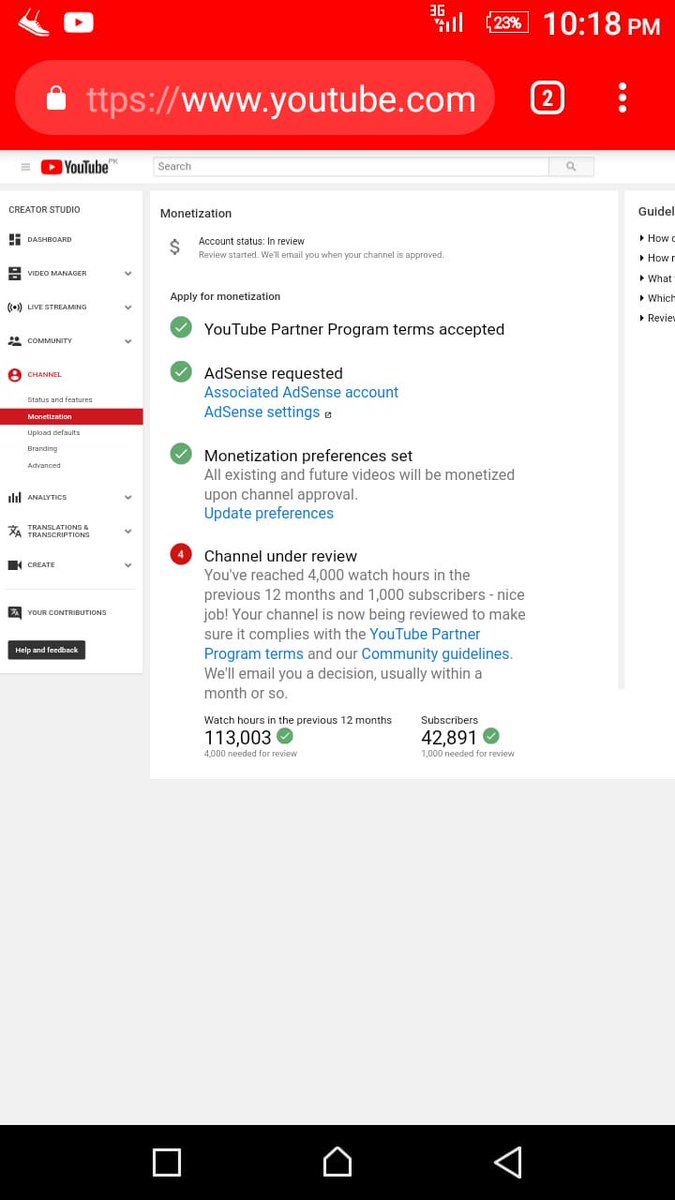
Task: Tap the Android back triangle button
Action: 508,1162
